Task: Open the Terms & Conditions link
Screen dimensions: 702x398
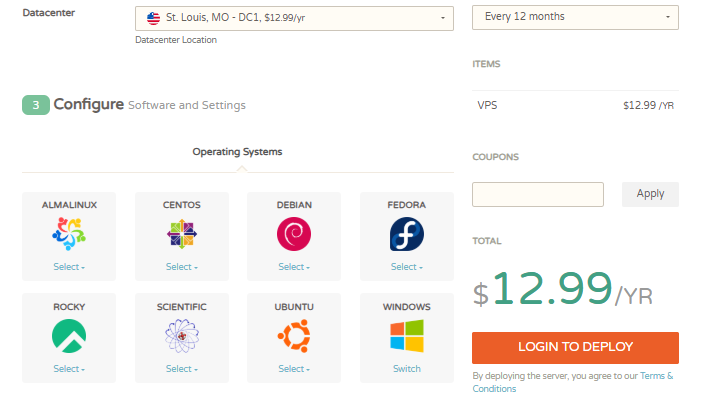Action: (573, 382)
